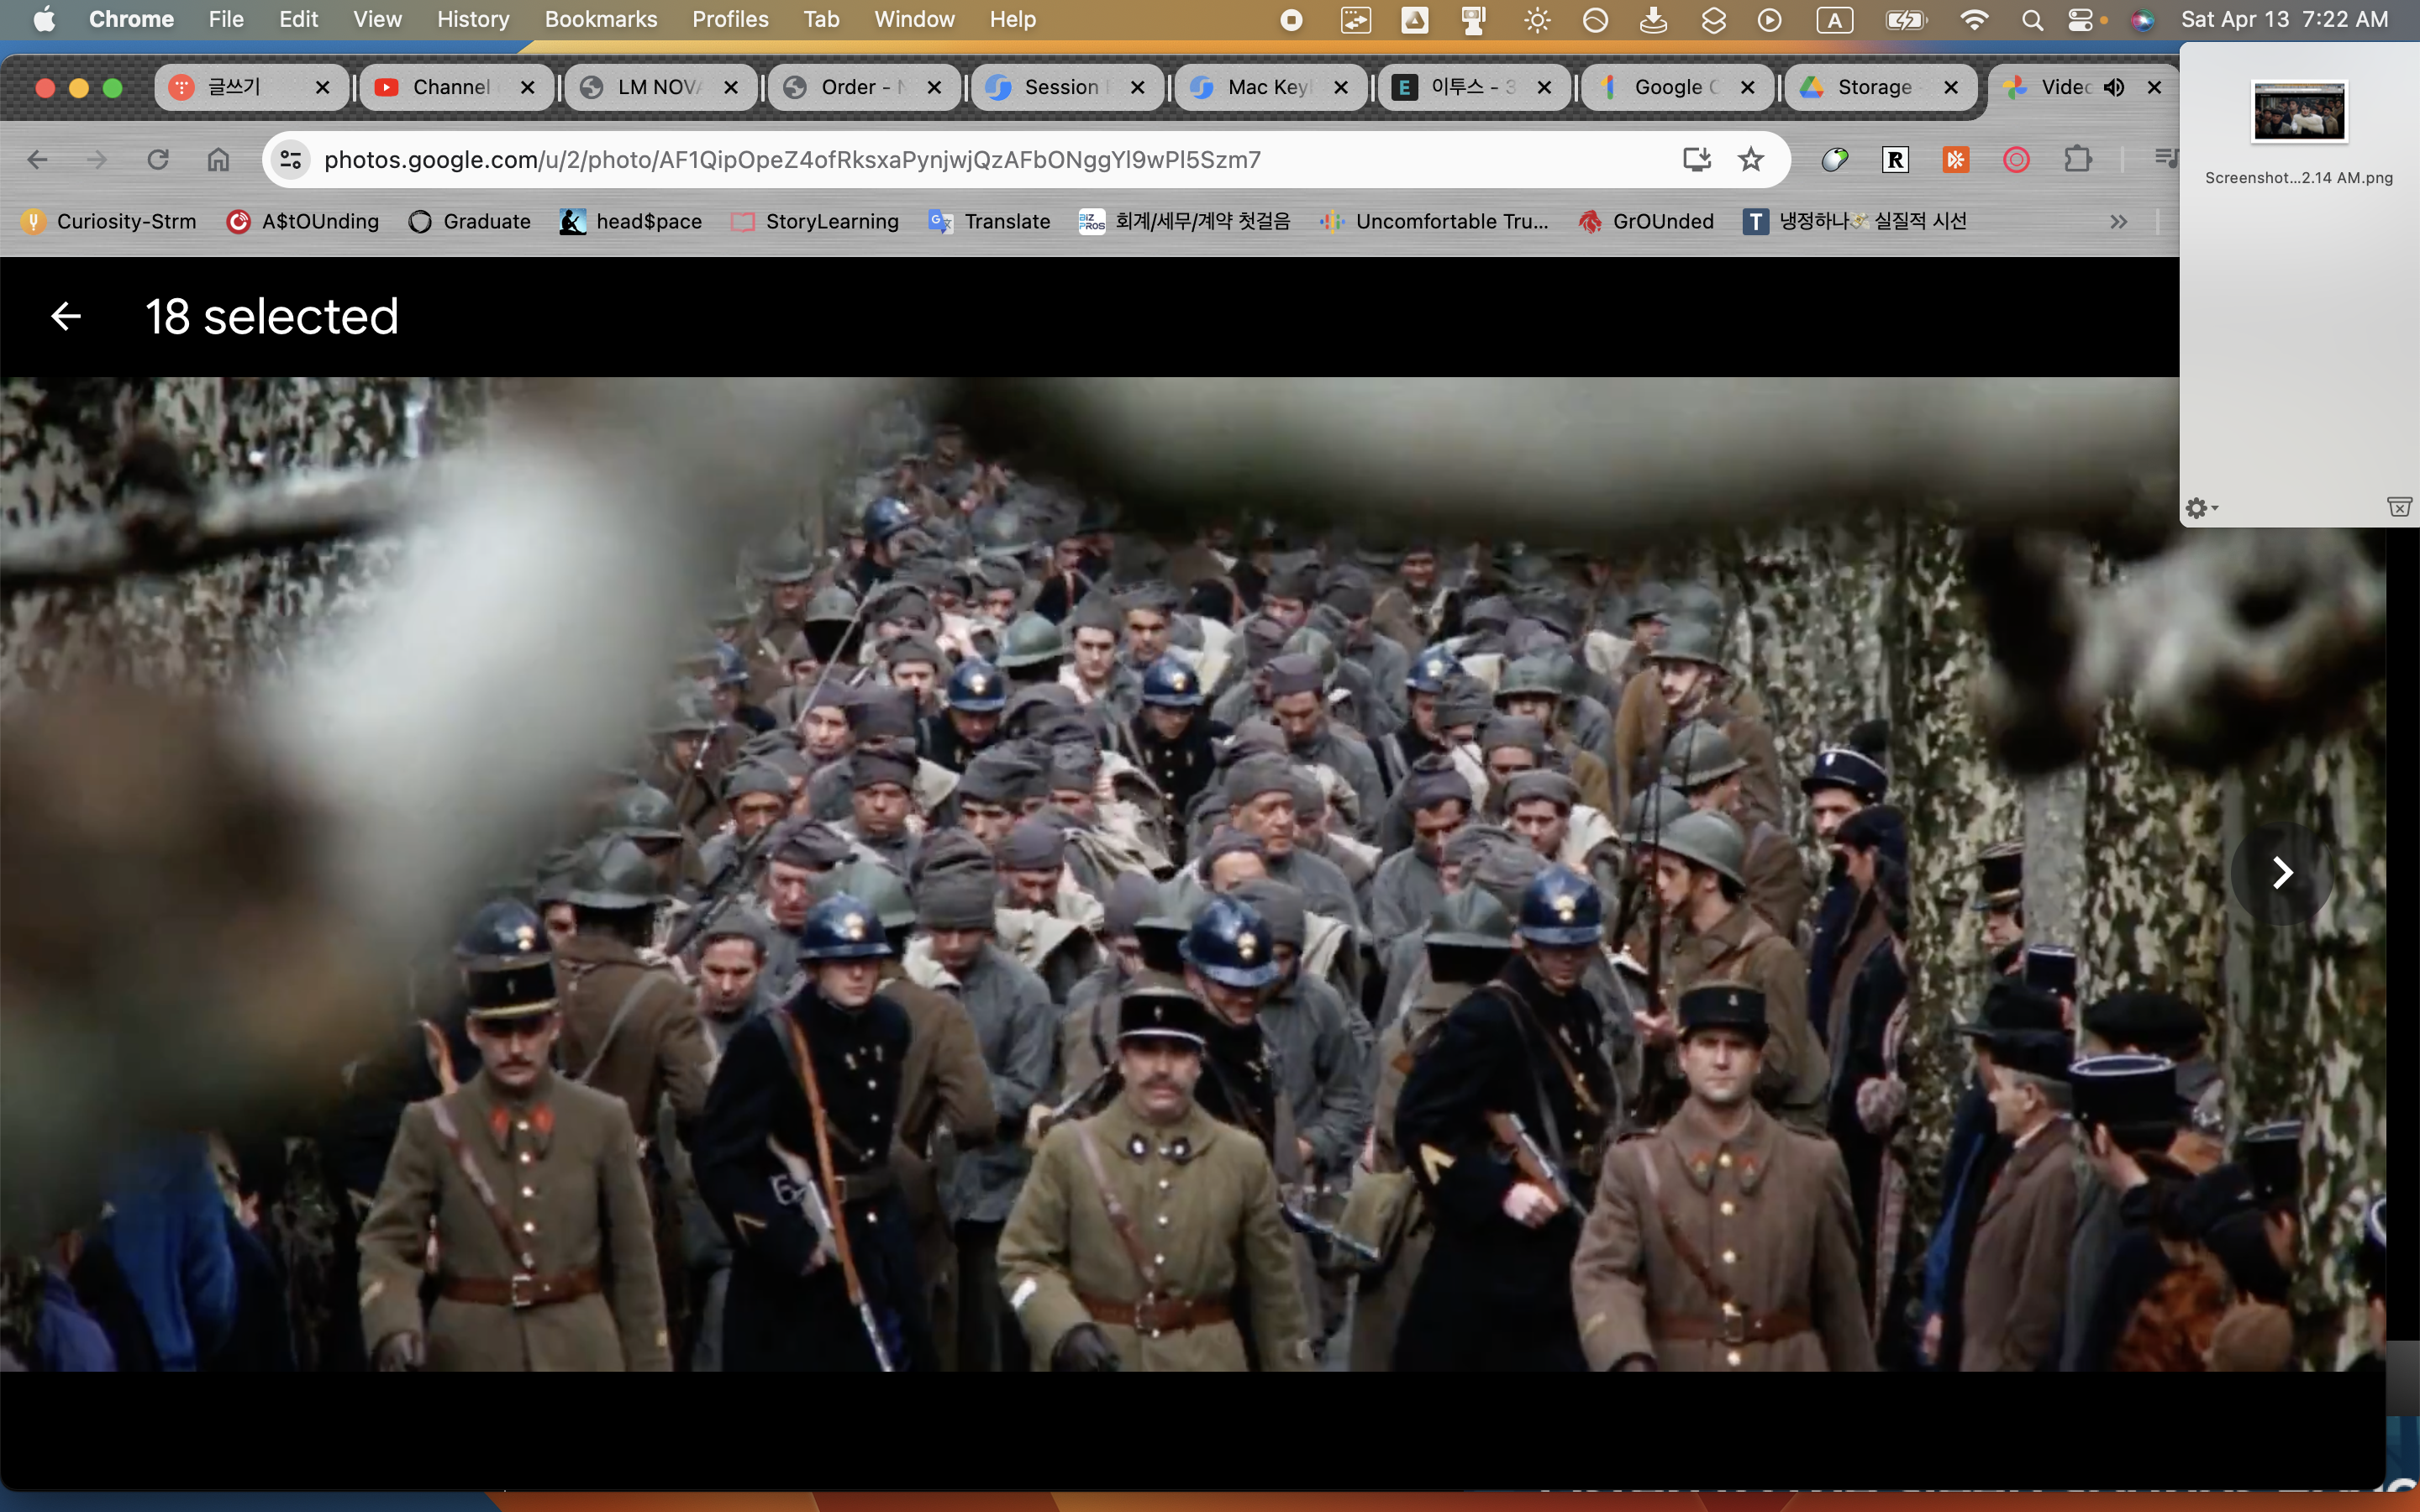Open the A$tOUnding bookmark
The image size is (2420, 1512).
(303, 222)
